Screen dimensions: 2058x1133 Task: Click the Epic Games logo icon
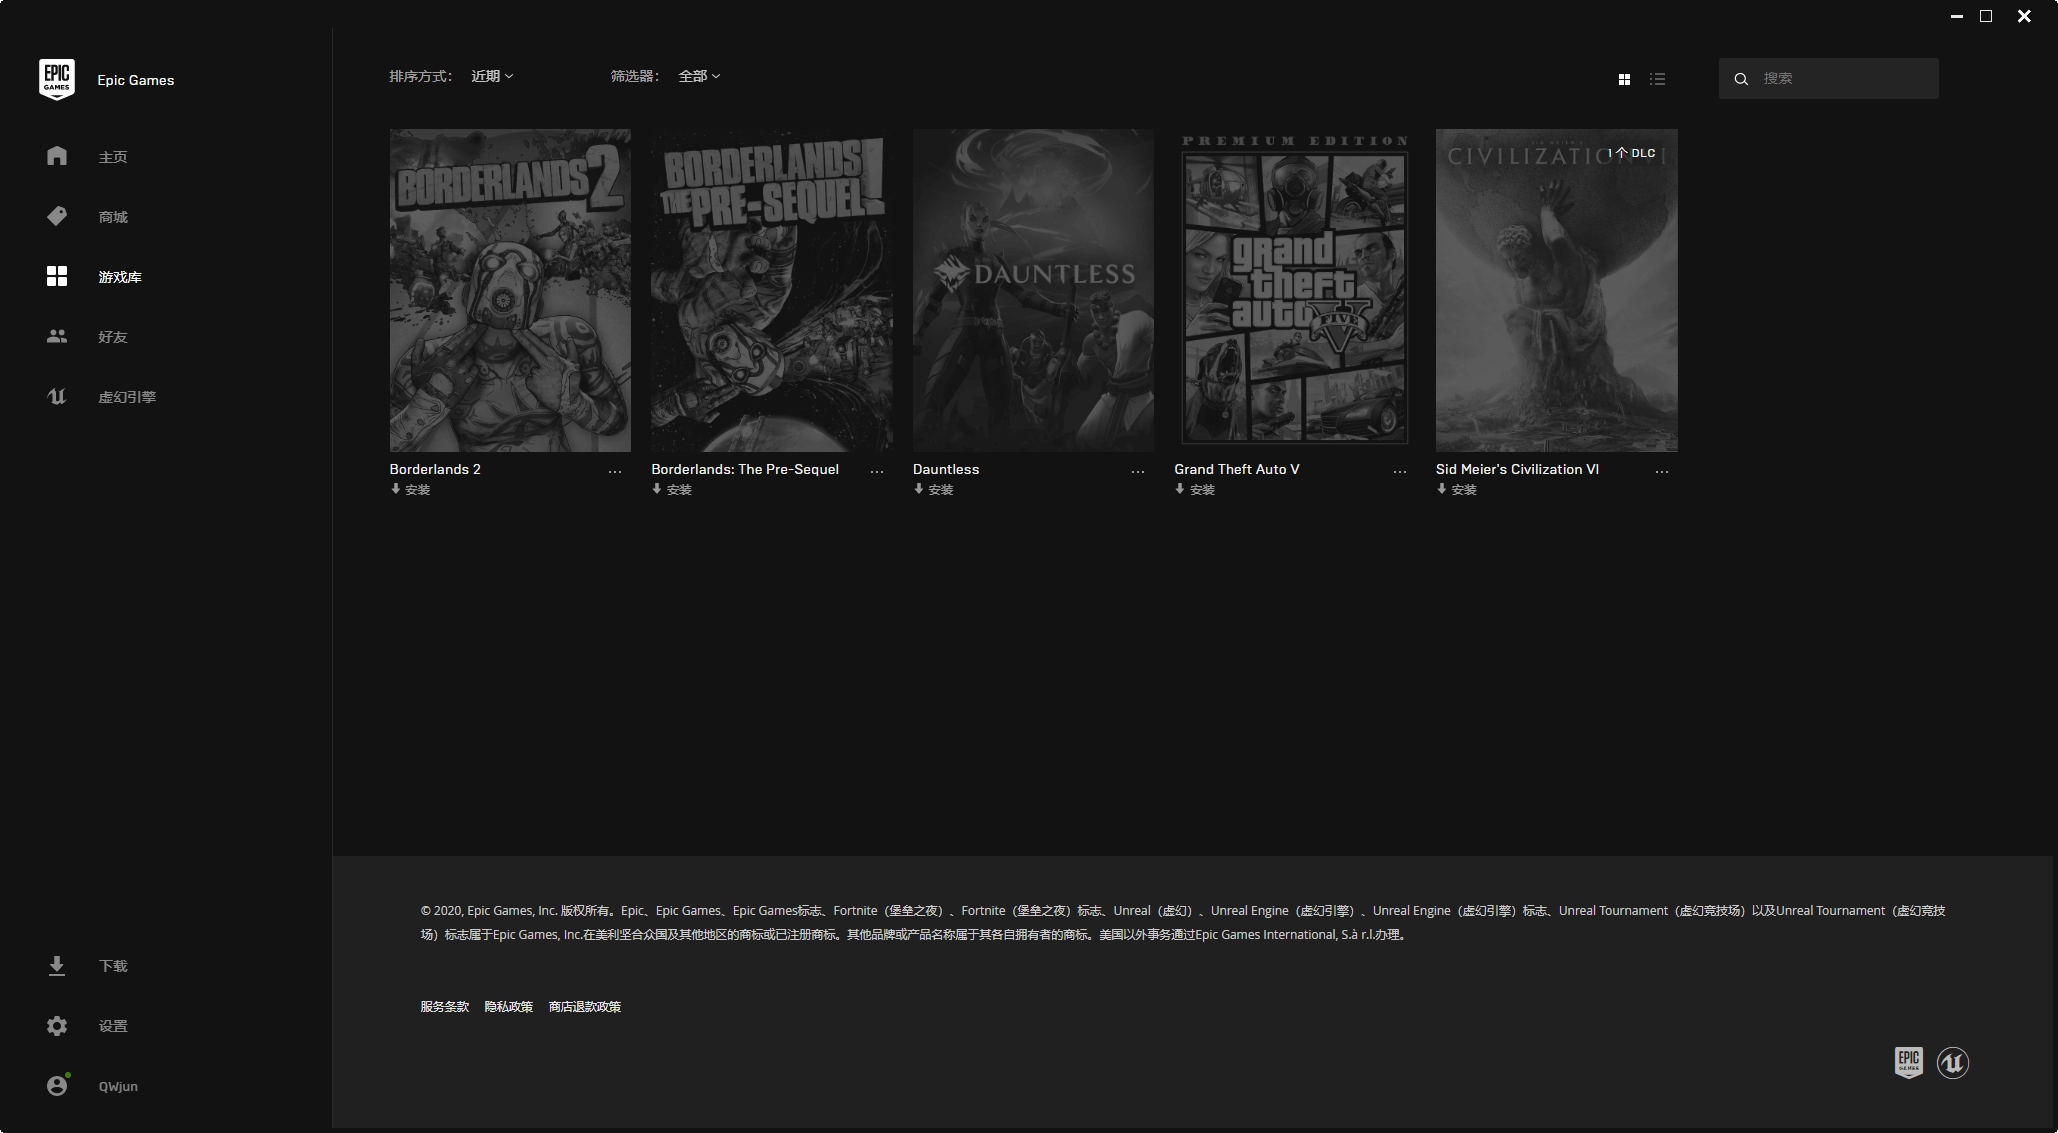[57, 79]
